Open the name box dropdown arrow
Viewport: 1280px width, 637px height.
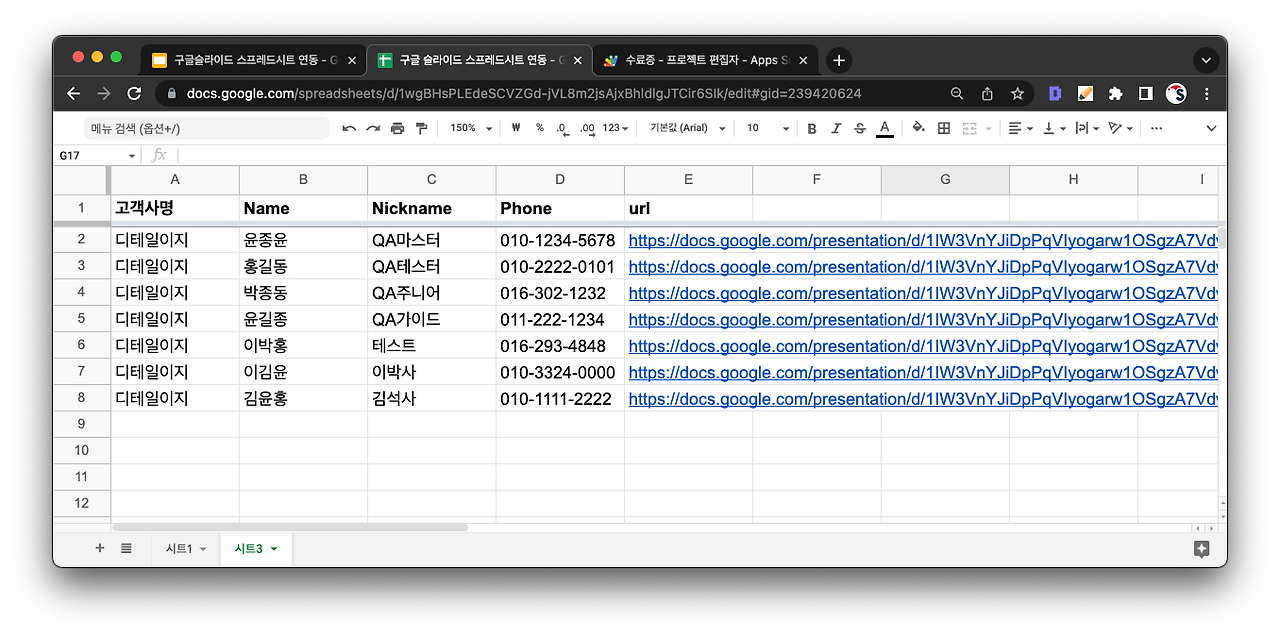click(132, 156)
